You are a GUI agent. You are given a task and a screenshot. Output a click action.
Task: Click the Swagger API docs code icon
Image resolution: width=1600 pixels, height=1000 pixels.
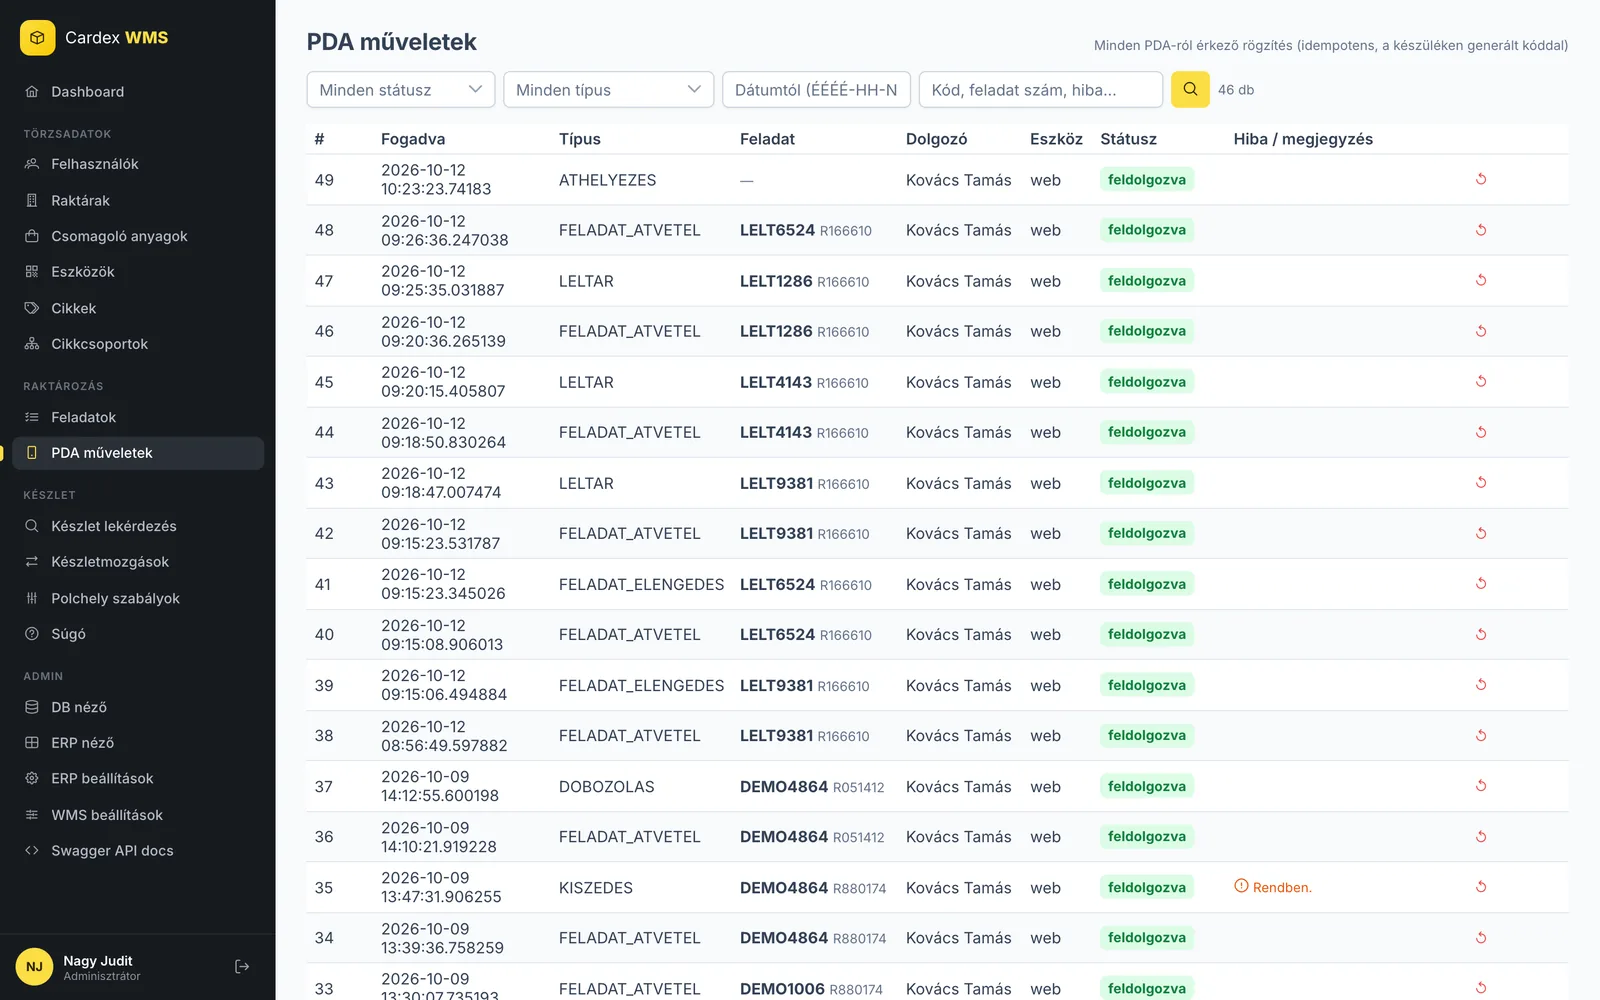point(32,850)
